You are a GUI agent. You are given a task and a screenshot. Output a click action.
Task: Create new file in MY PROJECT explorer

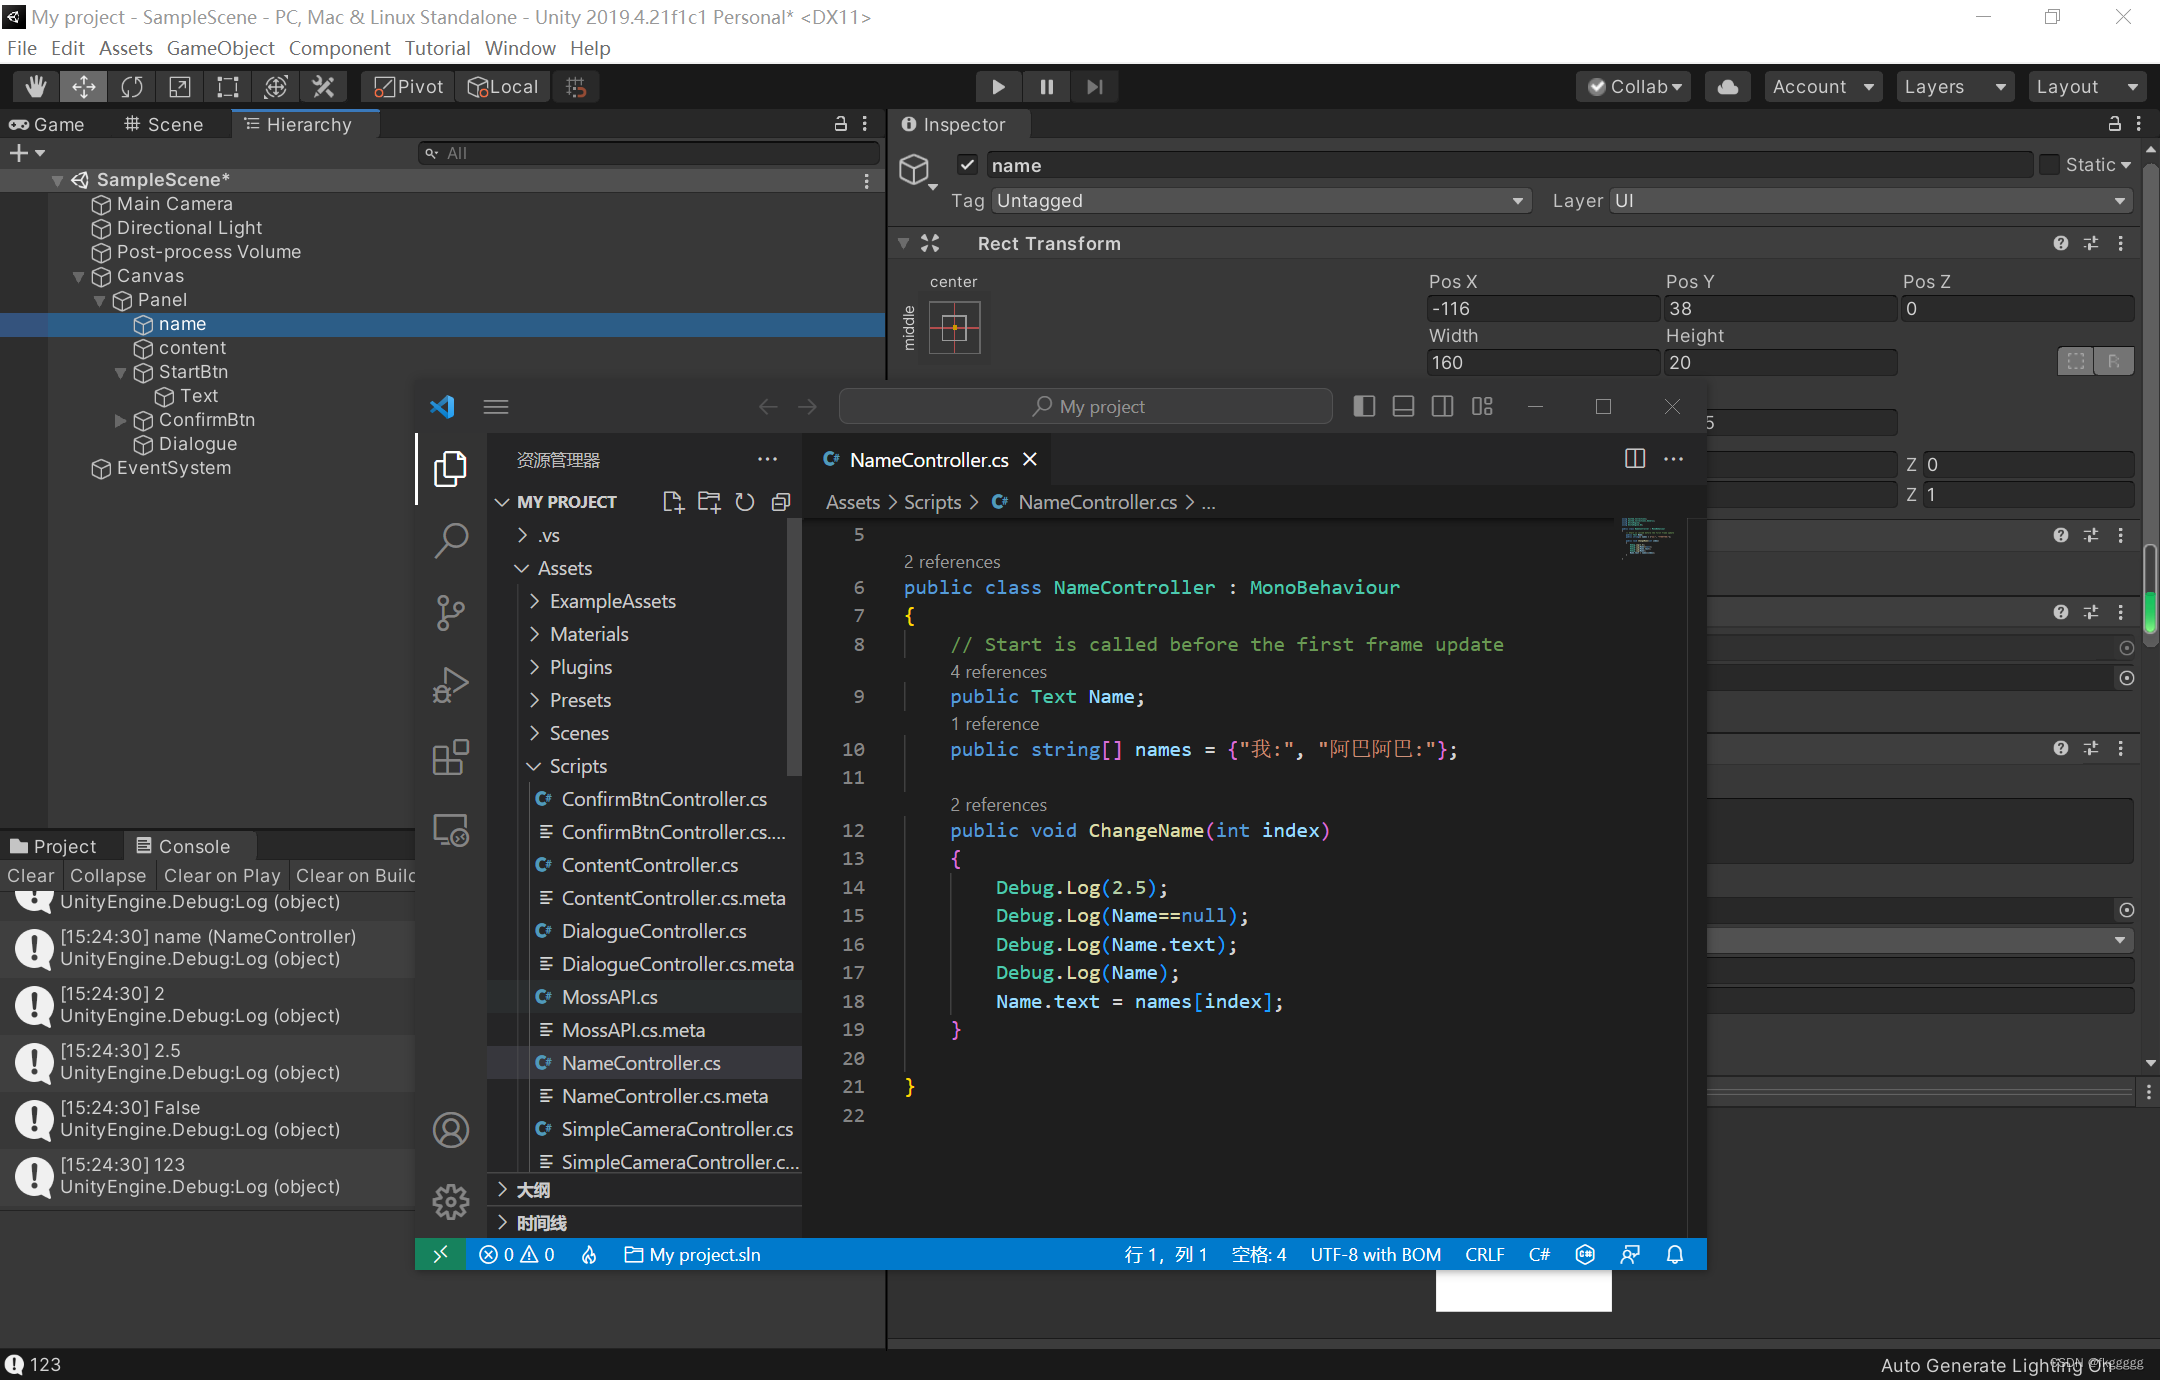click(x=673, y=502)
